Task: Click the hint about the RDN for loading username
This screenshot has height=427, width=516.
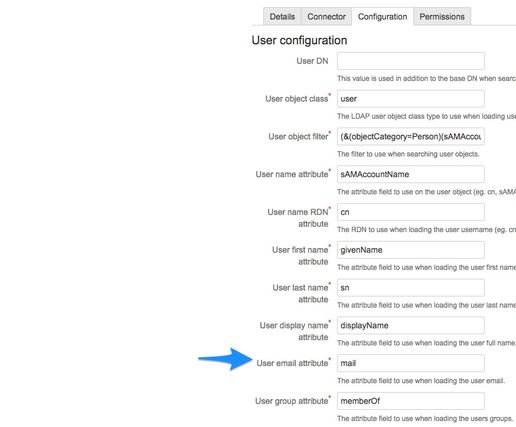Action: (426, 230)
